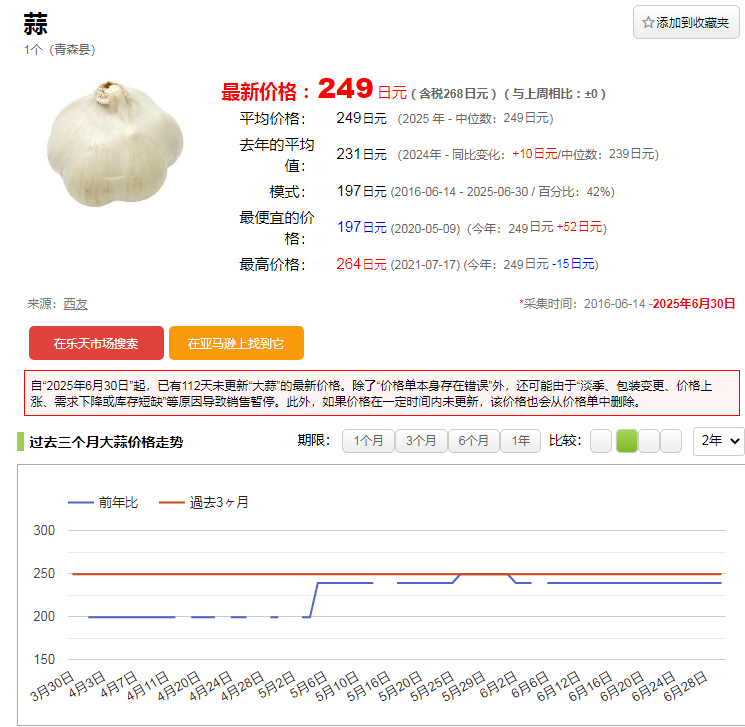Enable the third comparison box

(648, 441)
